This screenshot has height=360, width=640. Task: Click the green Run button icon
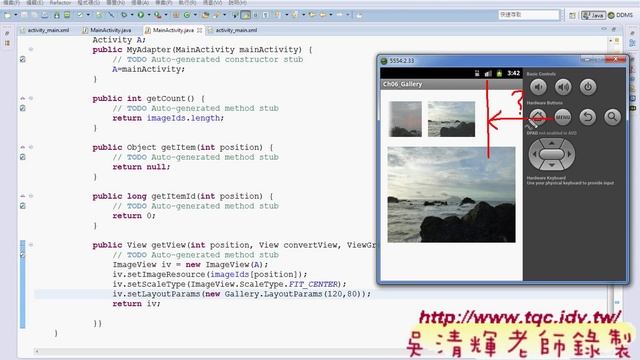pos(140,15)
